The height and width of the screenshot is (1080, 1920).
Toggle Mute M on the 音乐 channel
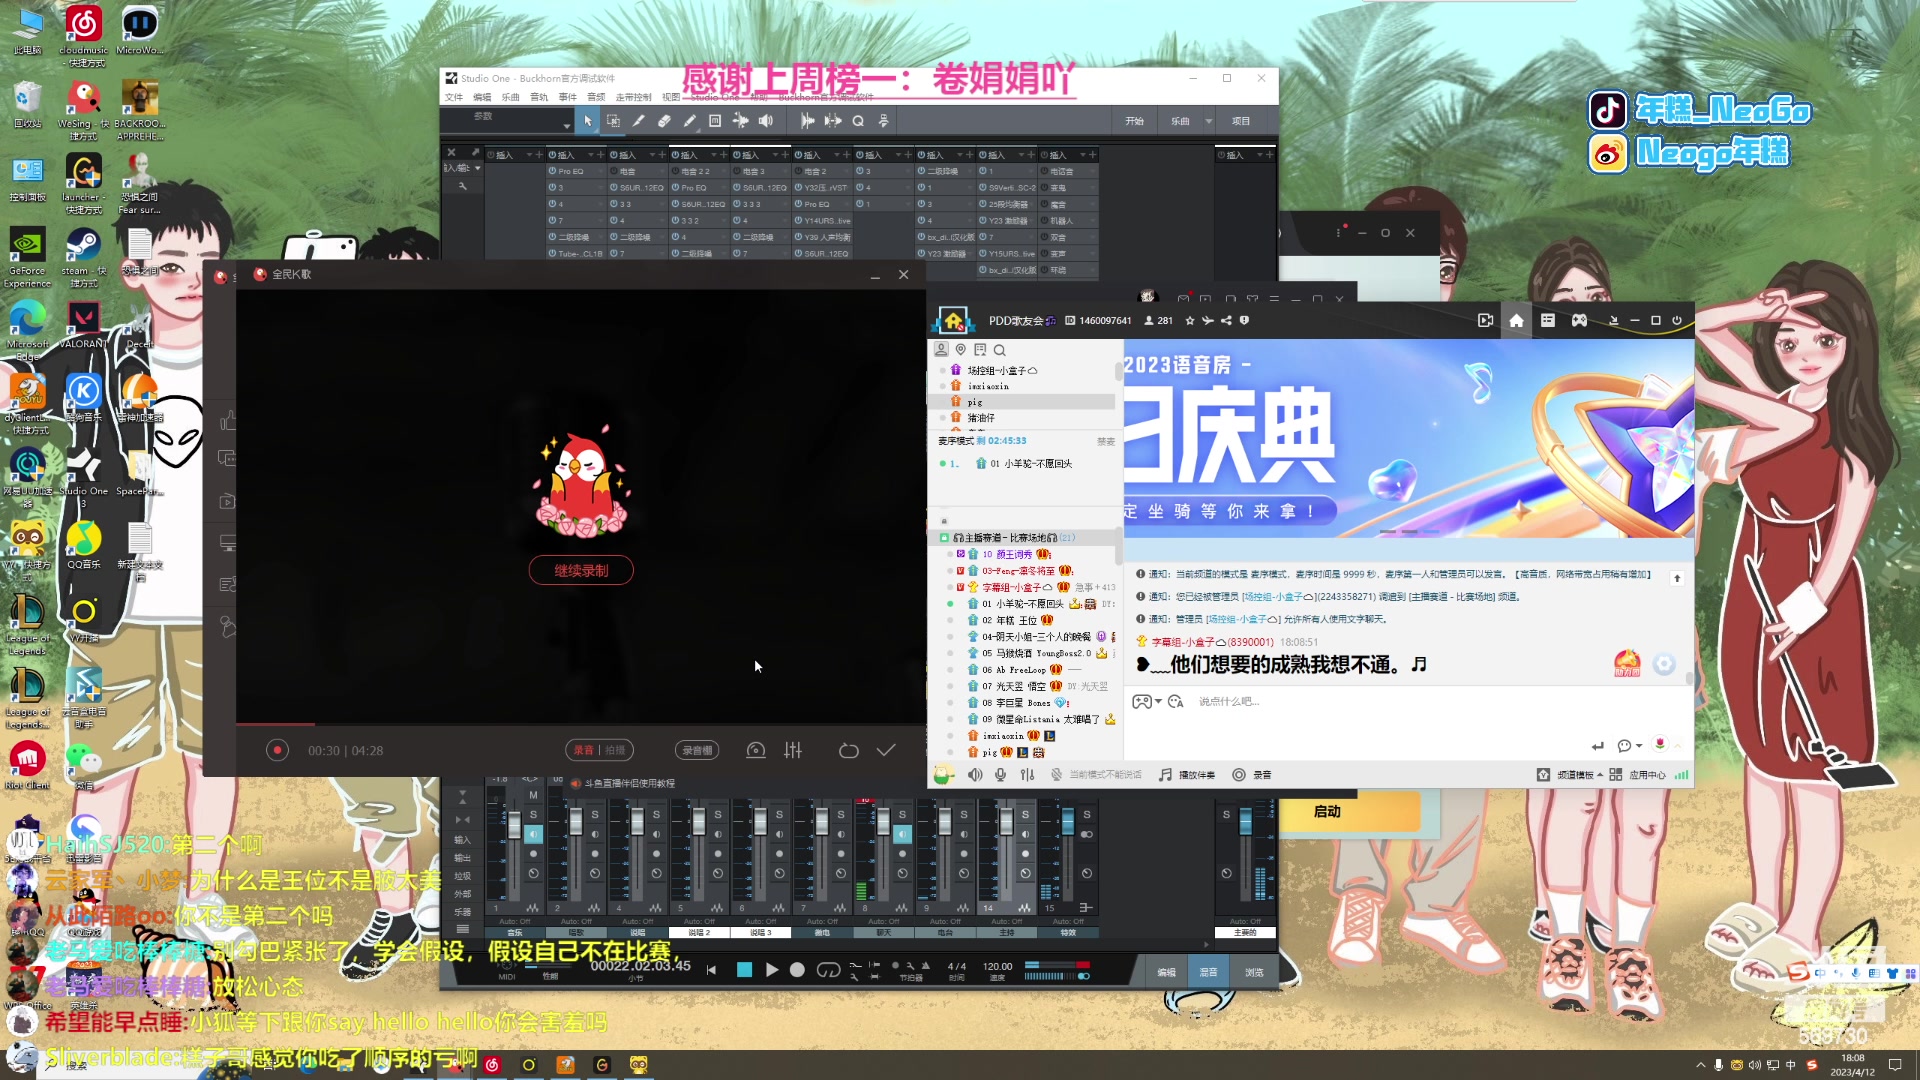tap(533, 795)
